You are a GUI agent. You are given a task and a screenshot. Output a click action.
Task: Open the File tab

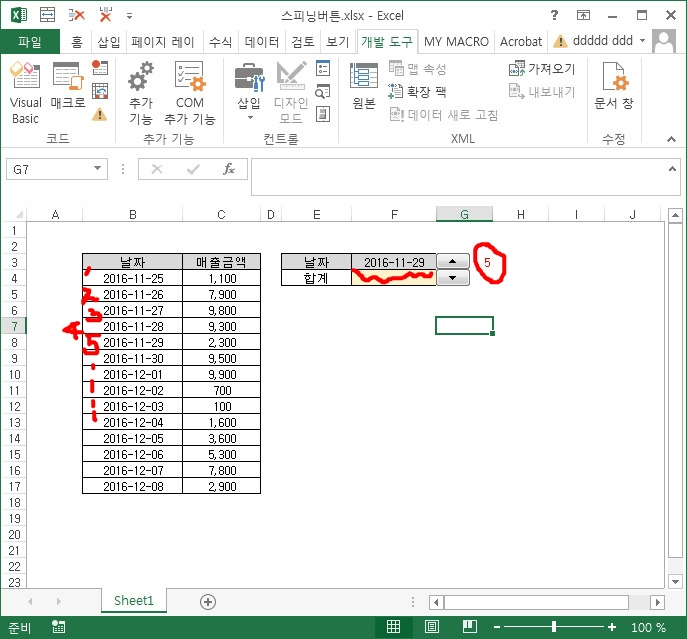pyautogui.click(x=30, y=41)
